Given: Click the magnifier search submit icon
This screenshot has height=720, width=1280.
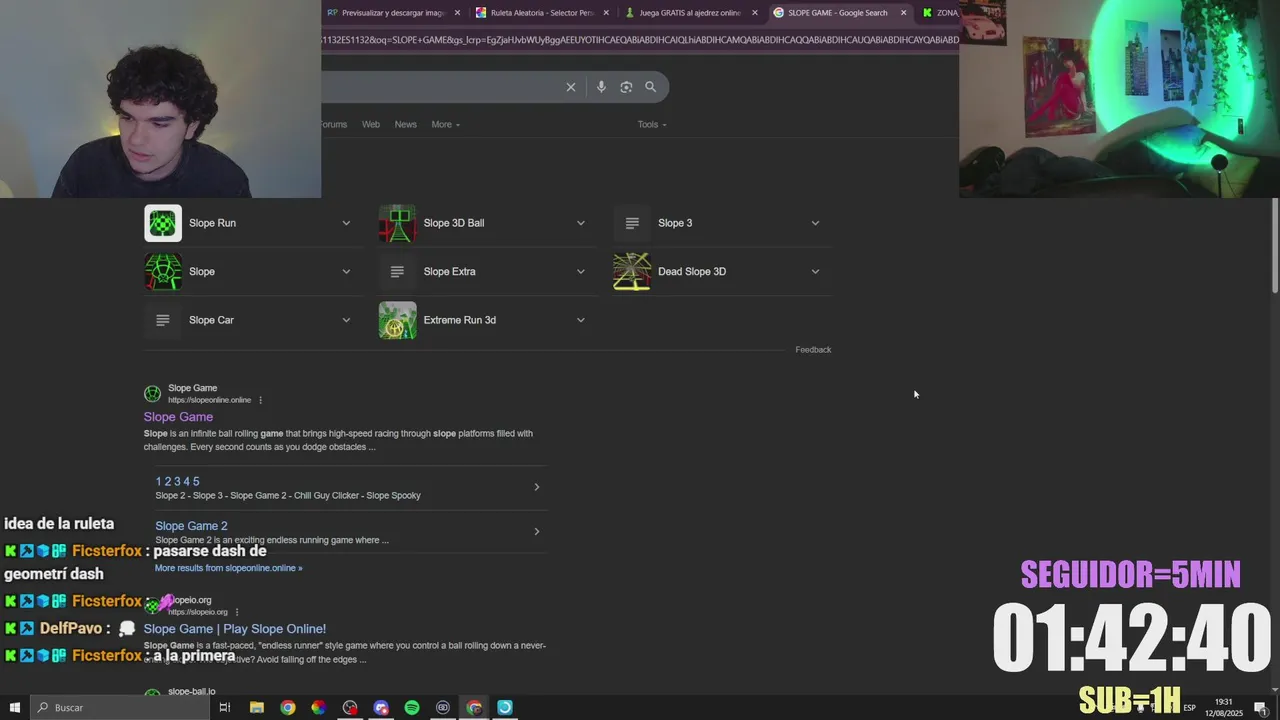Looking at the screenshot, I should pos(650,87).
